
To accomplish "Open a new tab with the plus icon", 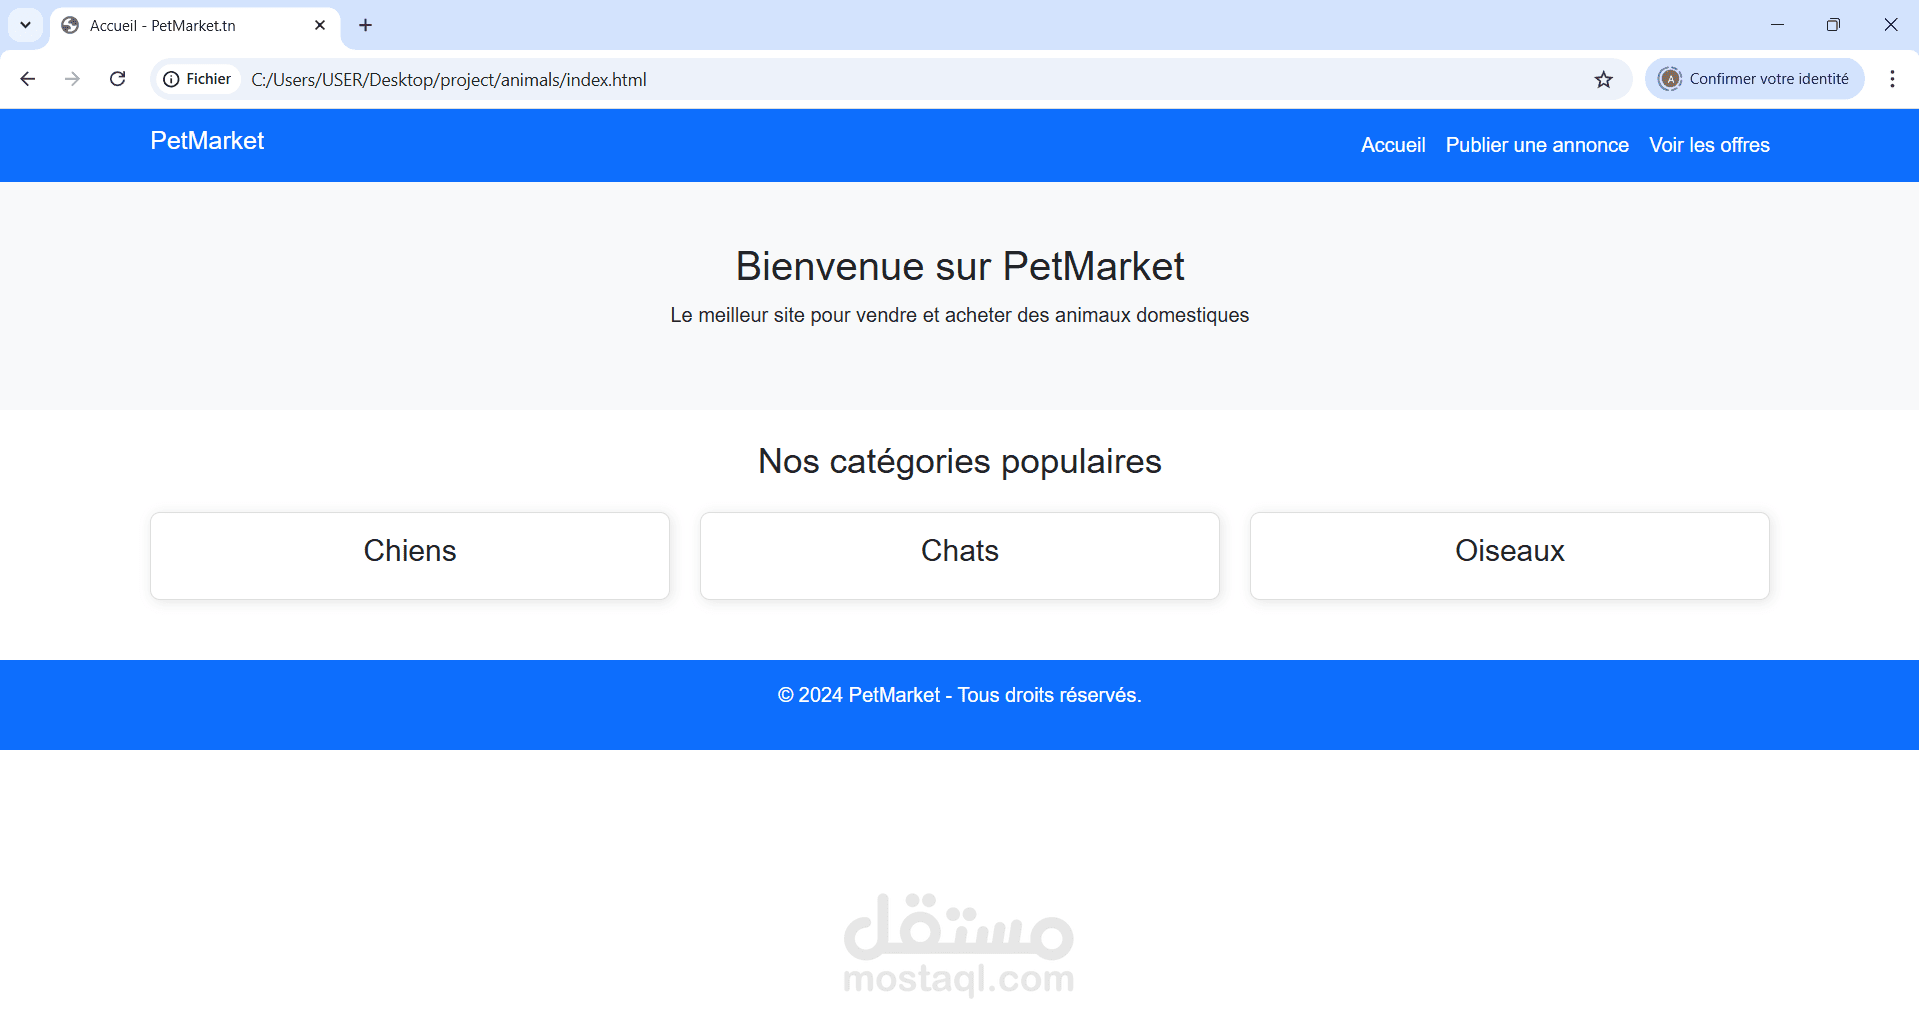I will (x=364, y=25).
